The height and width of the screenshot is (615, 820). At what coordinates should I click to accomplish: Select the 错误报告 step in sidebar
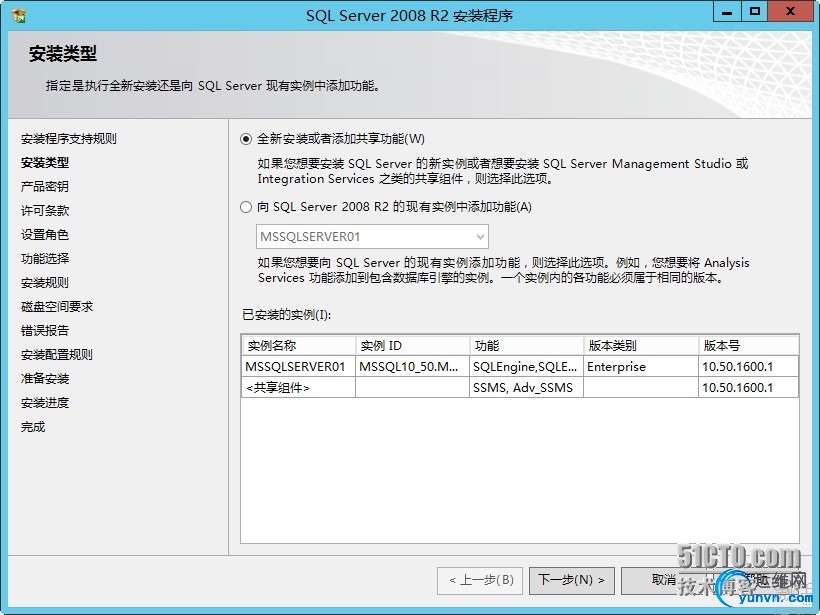point(45,331)
